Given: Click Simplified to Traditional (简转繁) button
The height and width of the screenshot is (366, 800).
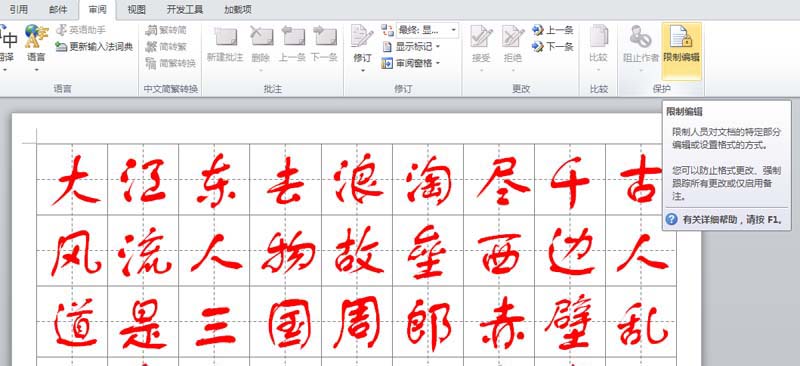Looking at the screenshot, I should coord(166,47).
